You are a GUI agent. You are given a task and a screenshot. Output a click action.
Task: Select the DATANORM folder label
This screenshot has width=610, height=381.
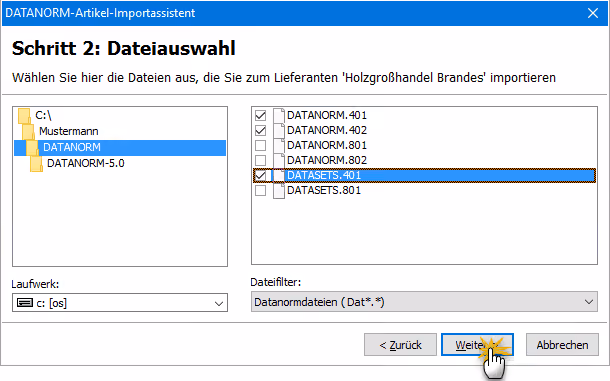[72, 147]
